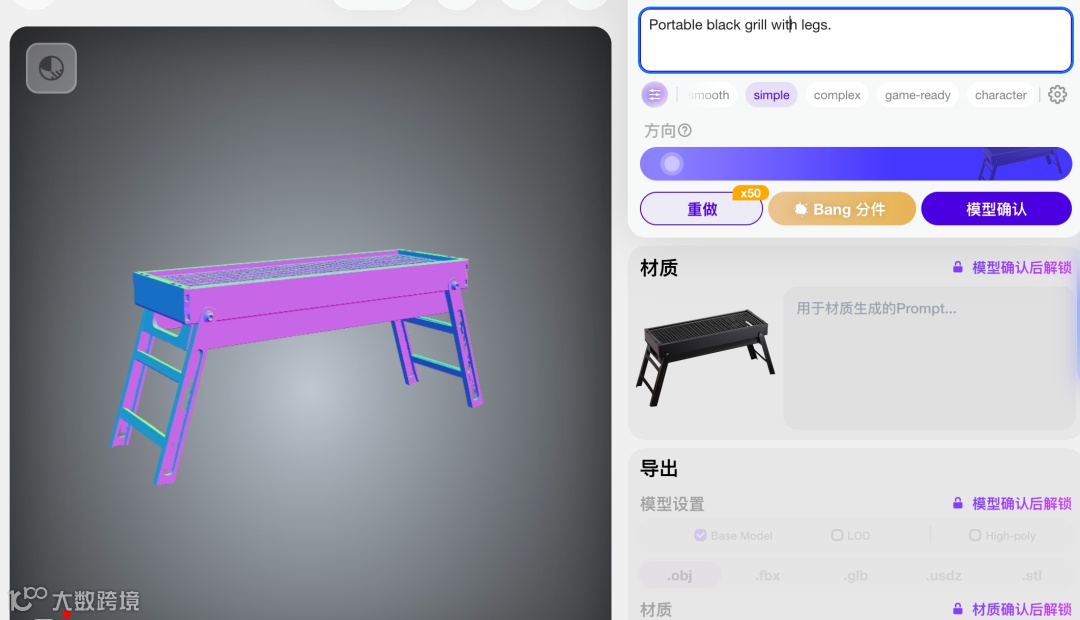This screenshot has height=620, width=1080.
Task: Toggle the Base Model checkbox
Action: (x=700, y=535)
